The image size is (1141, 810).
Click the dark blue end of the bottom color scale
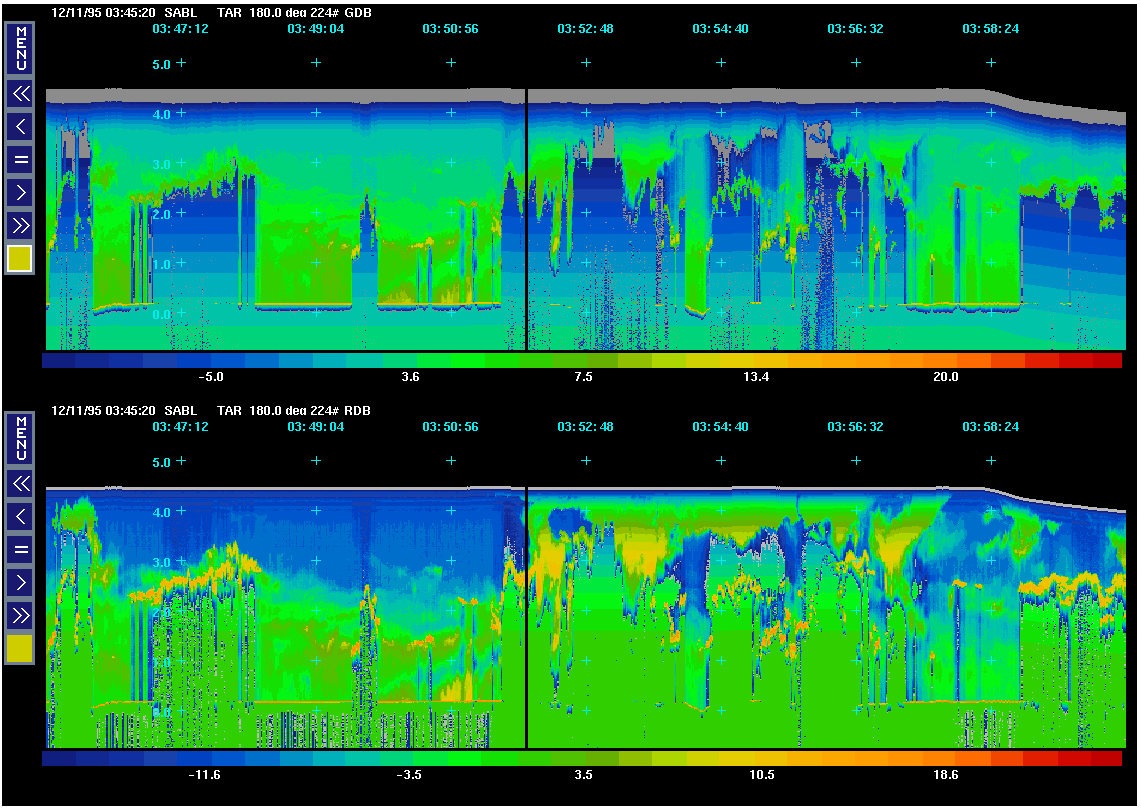tap(58, 758)
